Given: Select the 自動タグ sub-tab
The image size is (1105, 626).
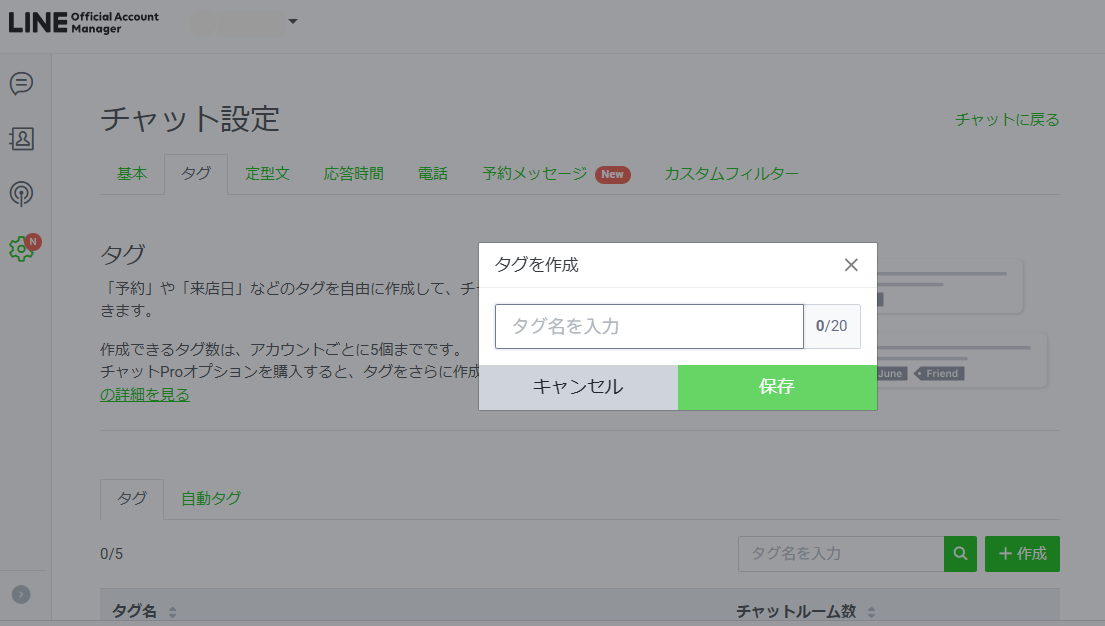Looking at the screenshot, I should point(210,498).
